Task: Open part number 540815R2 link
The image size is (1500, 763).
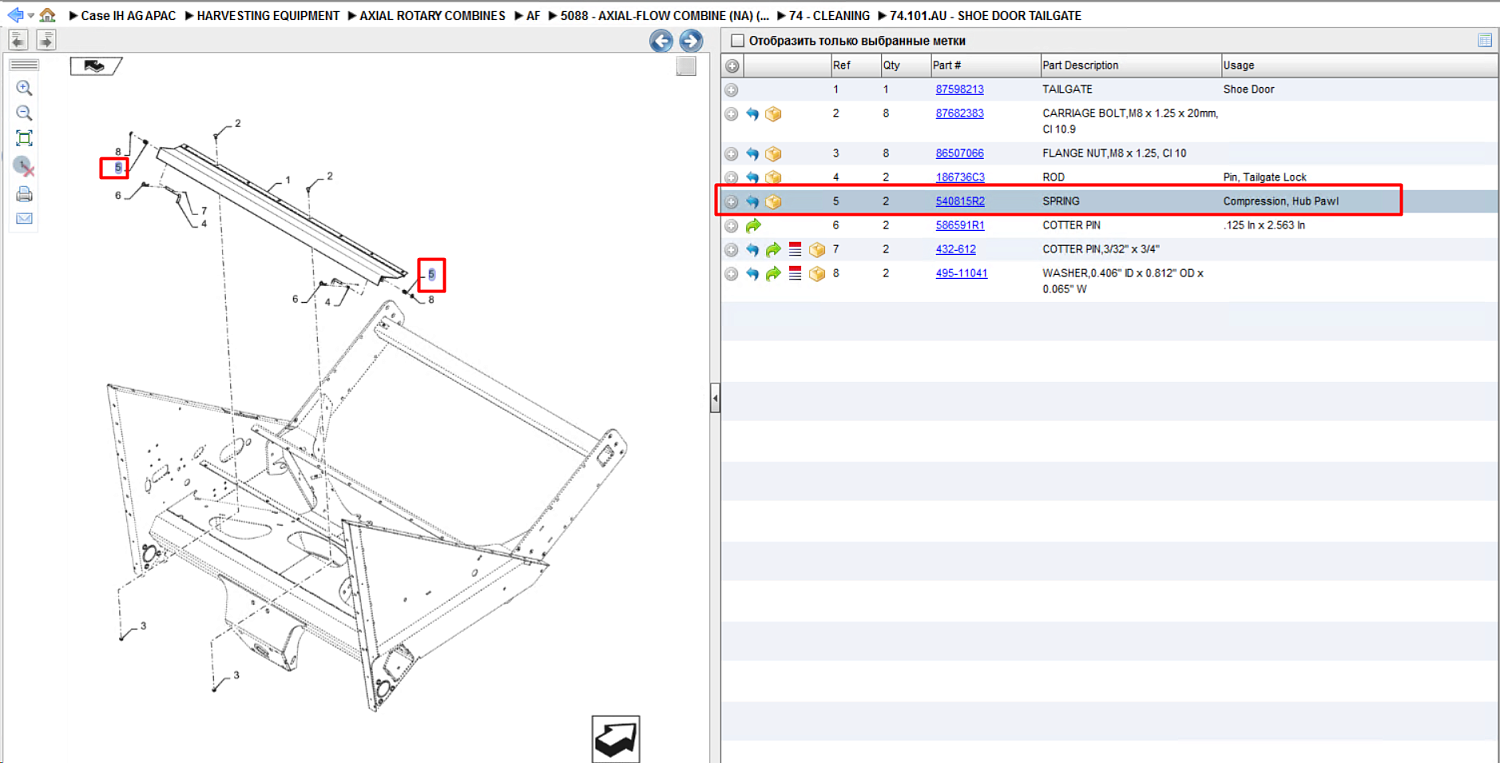Action: click(960, 201)
